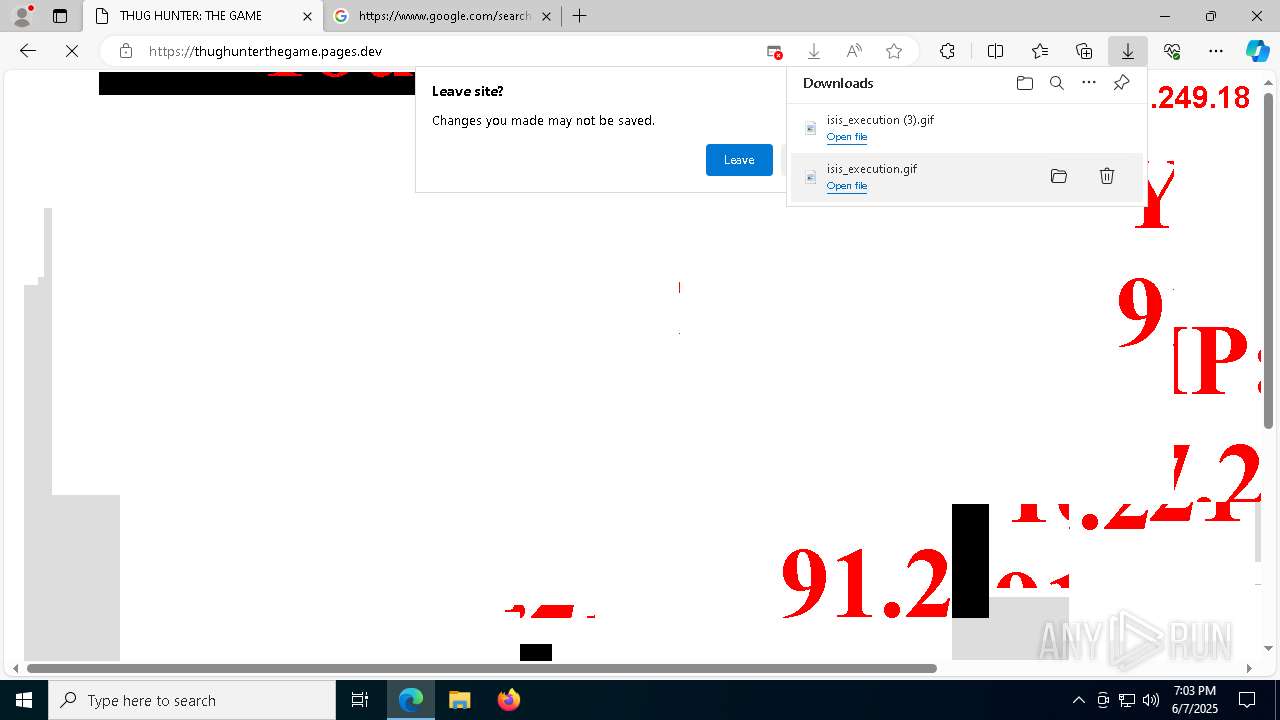Launch the Copilot sidebar
1280x720 pixels.
pyautogui.click(x=1257, y=51)
